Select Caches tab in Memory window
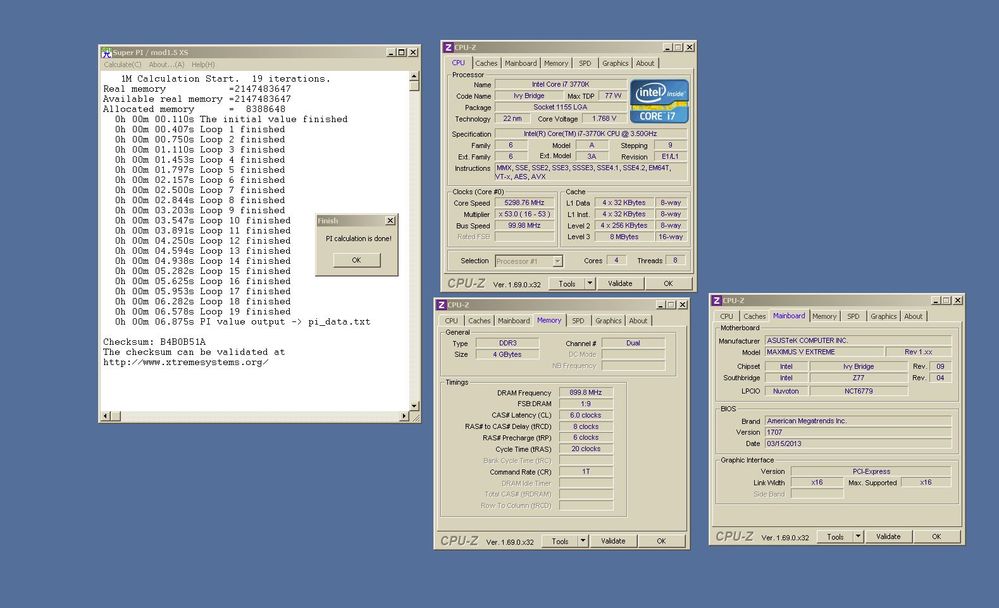Image resolution: width=999 pixels, height=608 pixels. coord(479,321)
